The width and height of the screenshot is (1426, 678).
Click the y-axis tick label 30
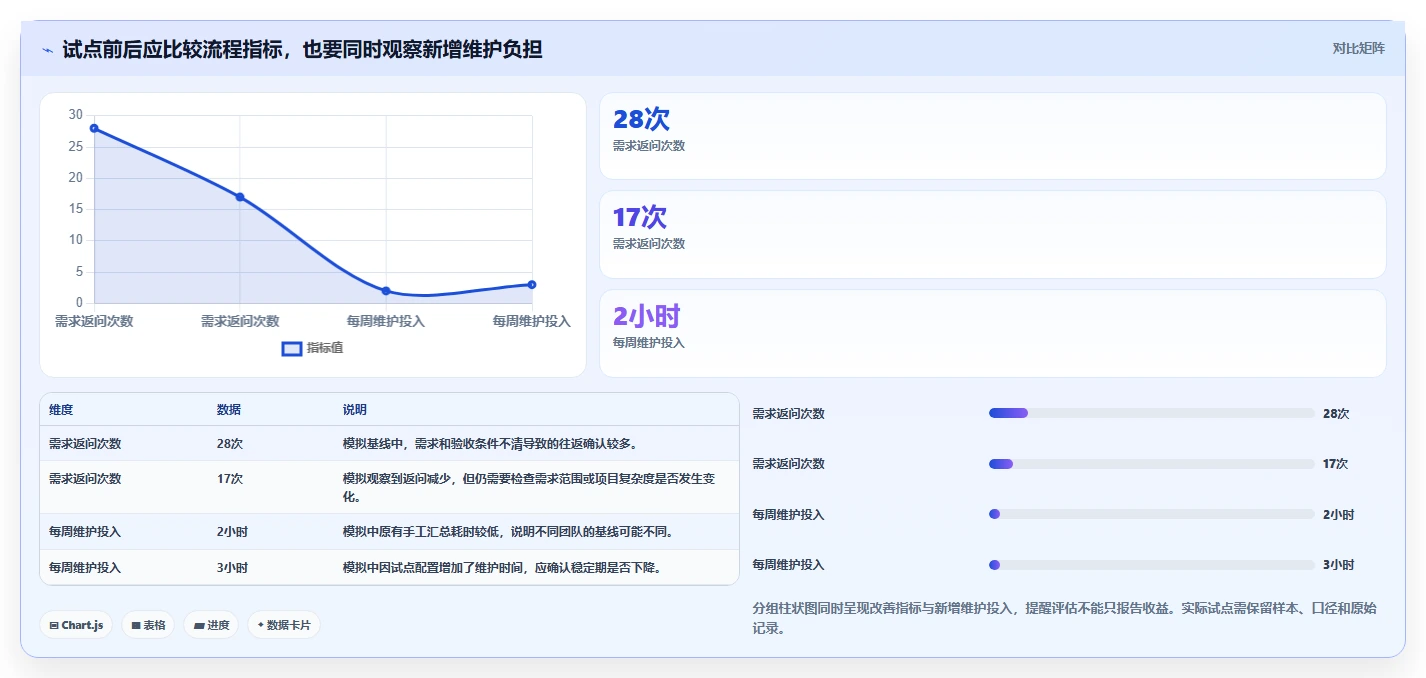pyautogui.click(x=76, y=115)
